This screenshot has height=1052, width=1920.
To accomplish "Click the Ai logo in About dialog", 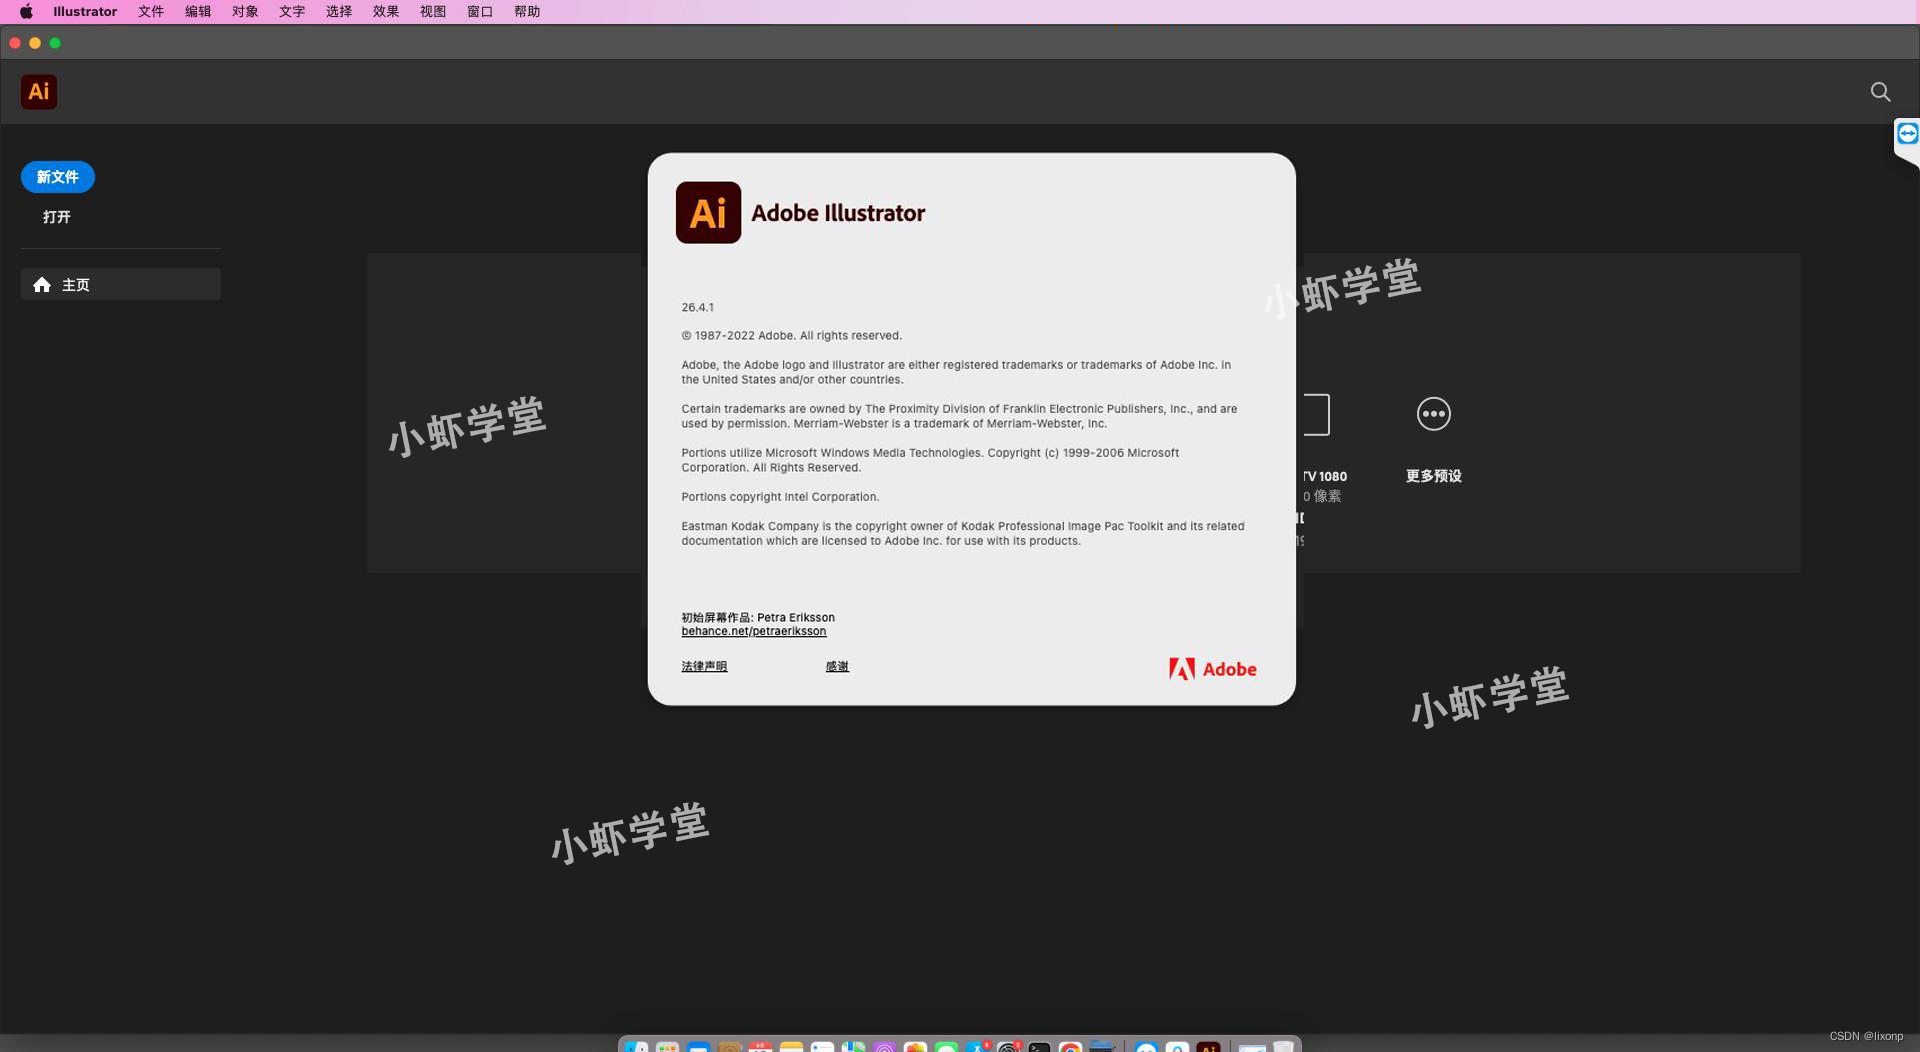I will [x=708, y=212].
